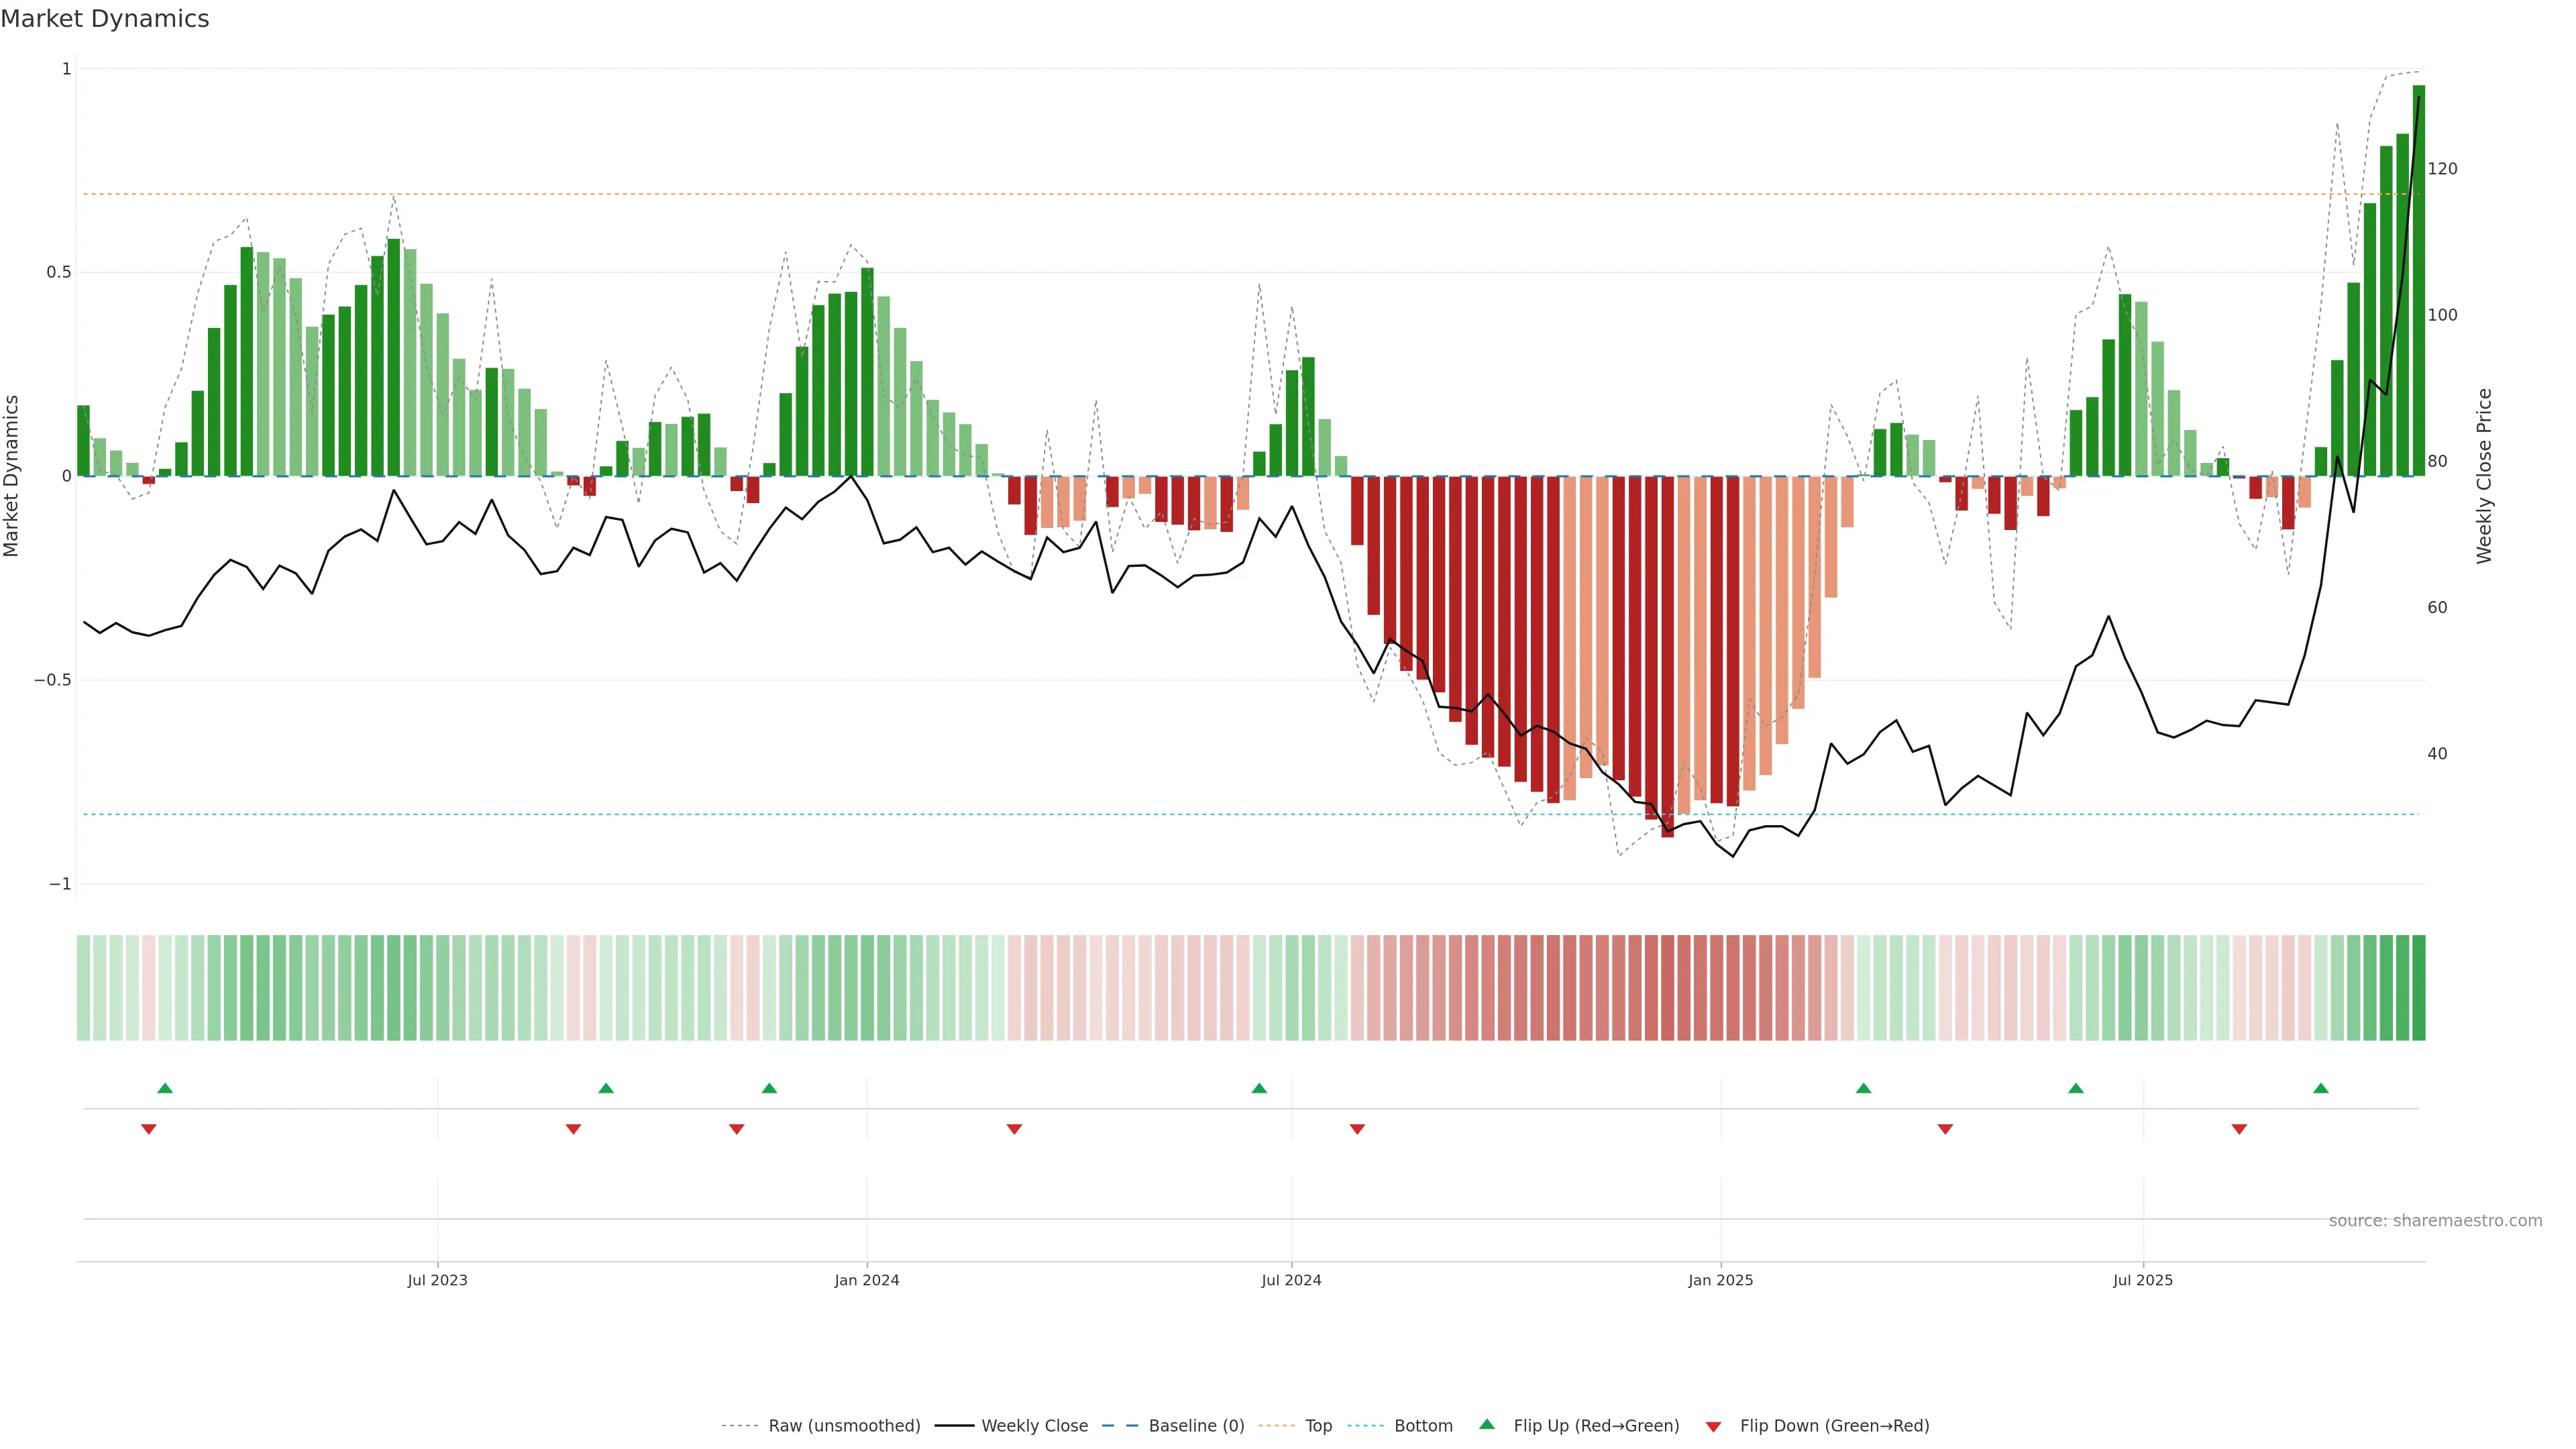
Task: Click the source: sharemaestro.com text
Action: point(2435,1220)
